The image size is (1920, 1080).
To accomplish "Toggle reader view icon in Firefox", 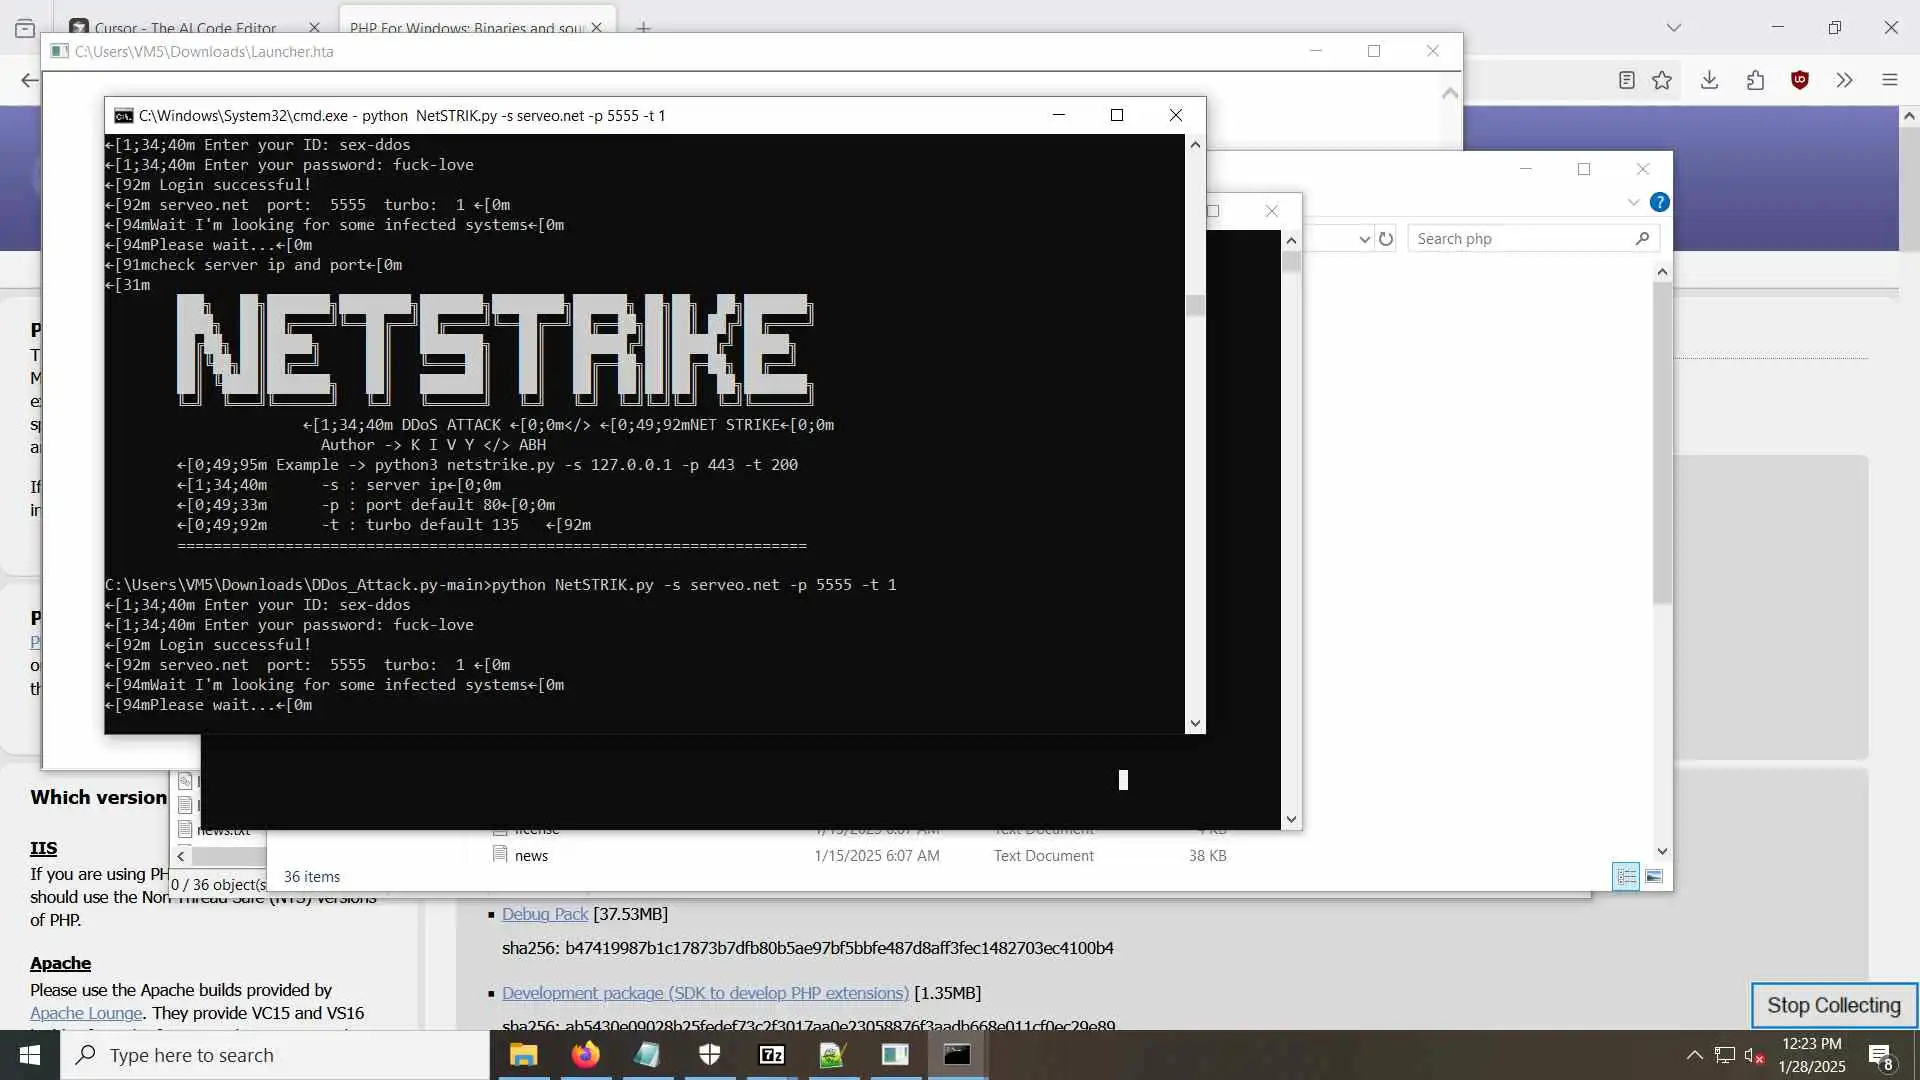I will [1627, 80].
